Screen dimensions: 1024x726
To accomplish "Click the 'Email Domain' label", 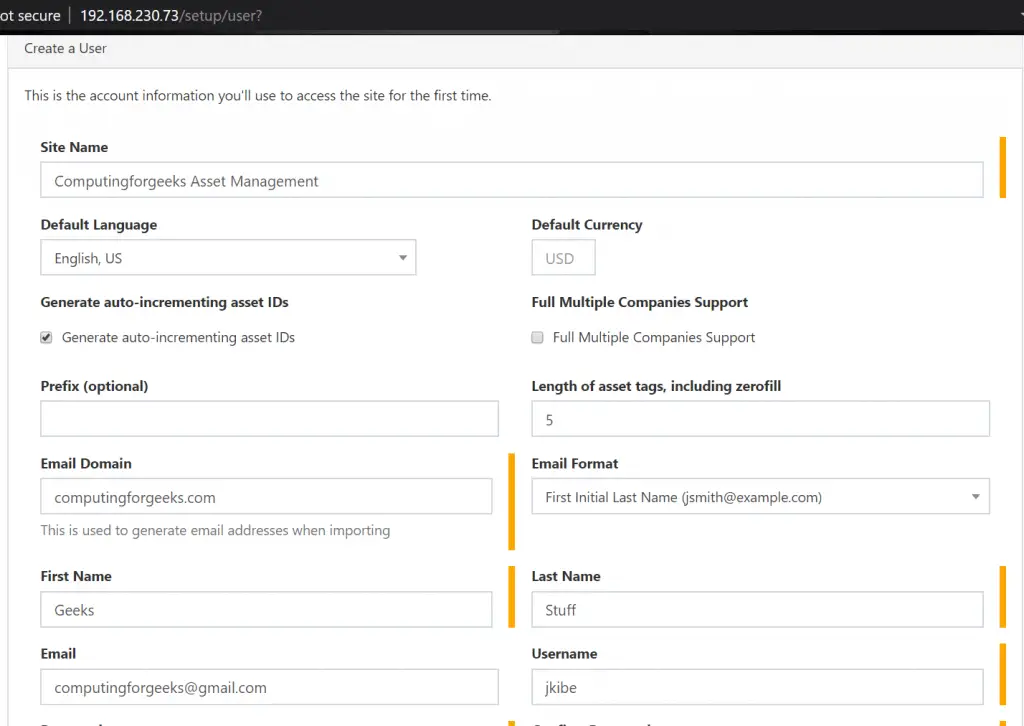I will click(x=86, y=464).
